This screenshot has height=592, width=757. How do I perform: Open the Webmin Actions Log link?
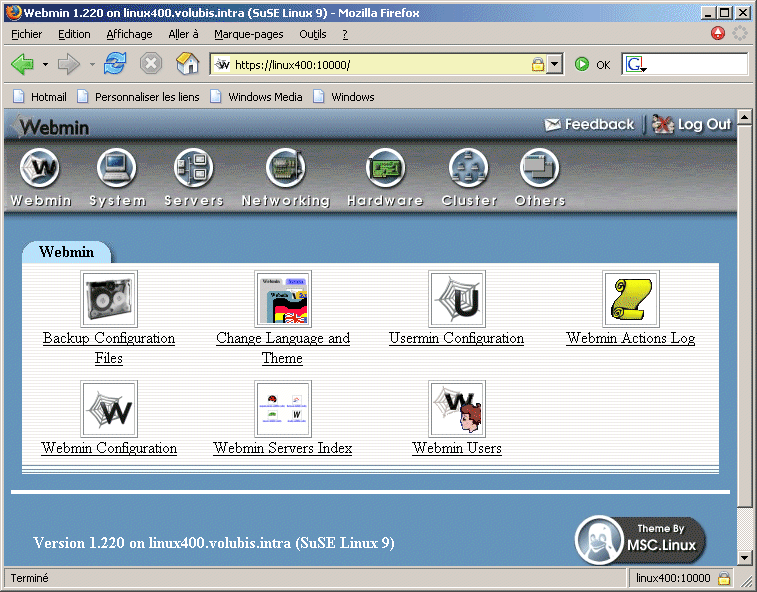coord(631,338)
